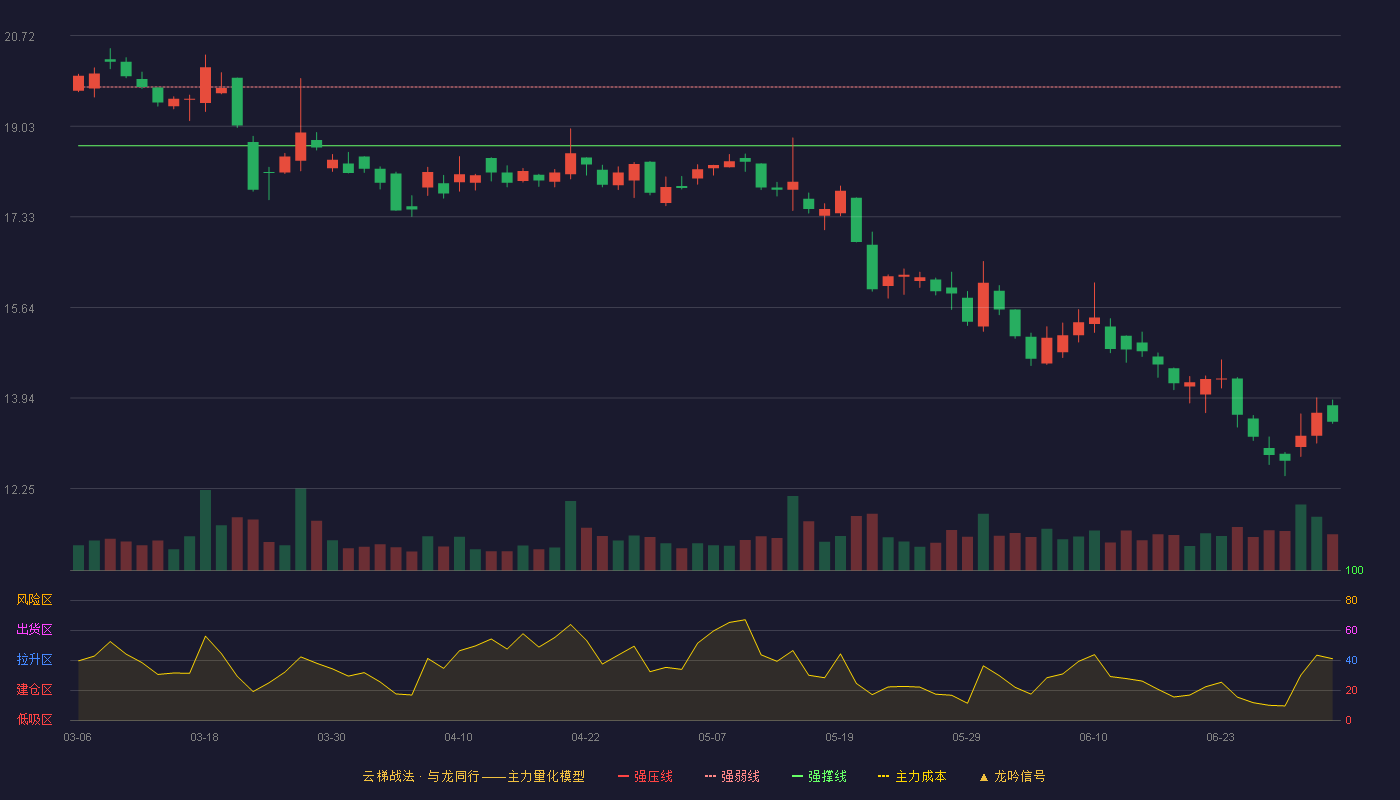Click the 06-23 date label
This screenshot has height=800, width=1400.
[x=1221, y=737]
